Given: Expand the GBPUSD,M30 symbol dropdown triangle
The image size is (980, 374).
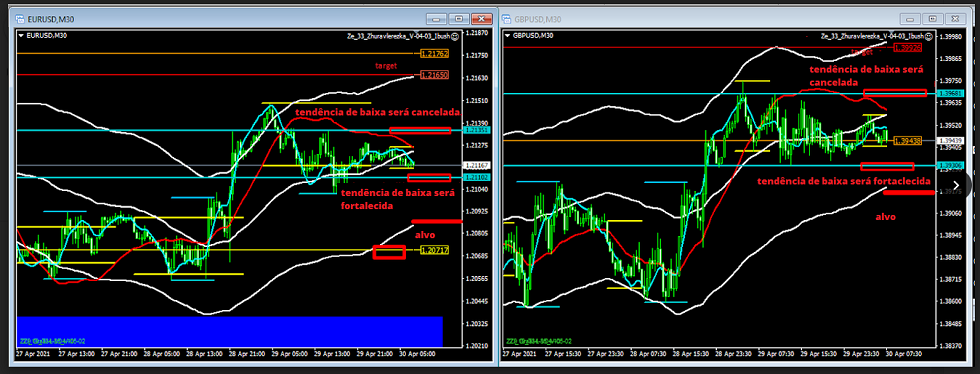Looking at the screenshot, I should [507, 36].
